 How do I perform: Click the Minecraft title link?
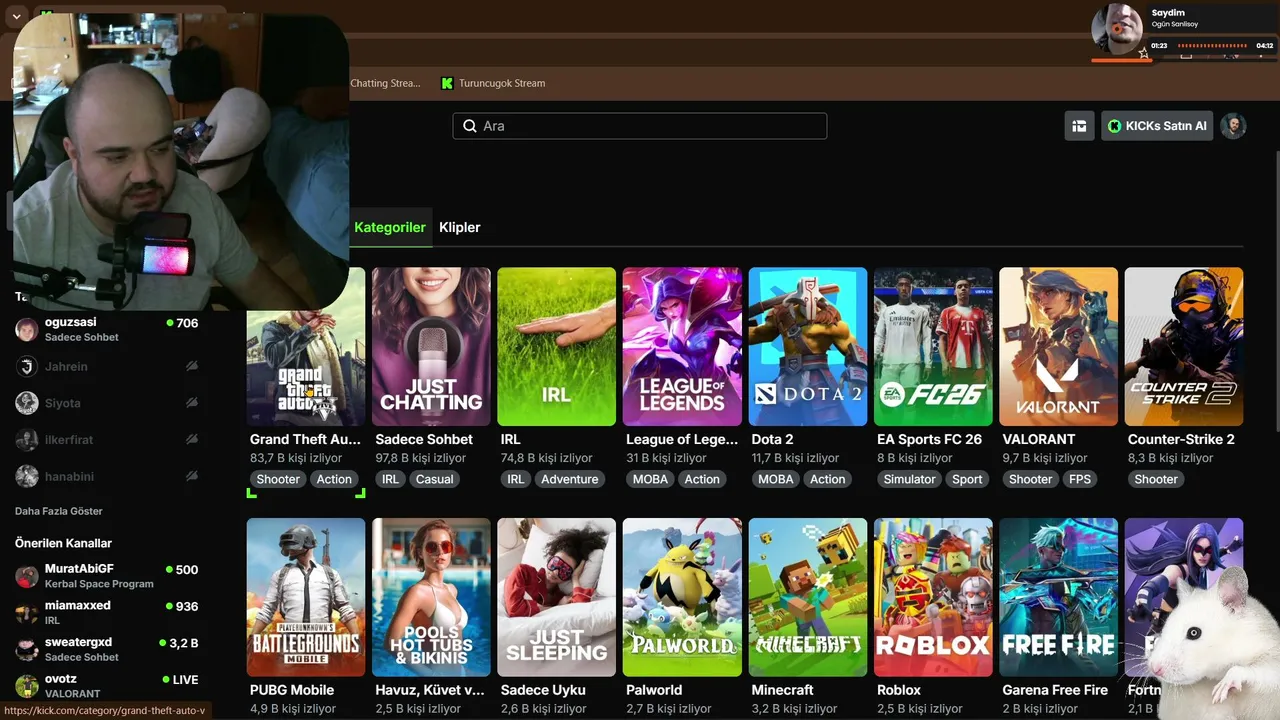pos(782,690)
